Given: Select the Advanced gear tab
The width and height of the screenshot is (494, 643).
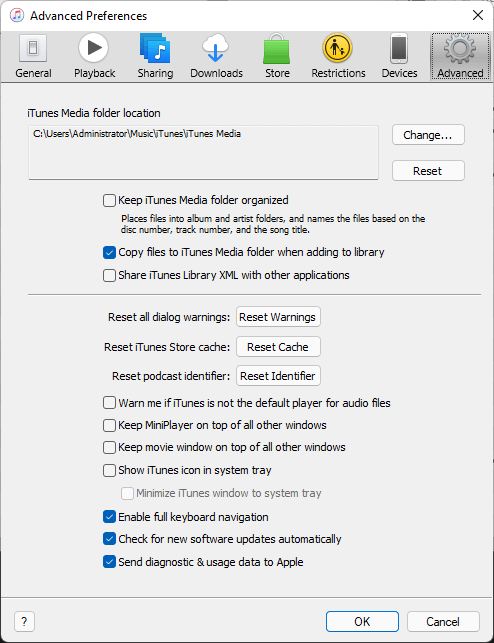Looking at the screenshot, I should [460, 57].
